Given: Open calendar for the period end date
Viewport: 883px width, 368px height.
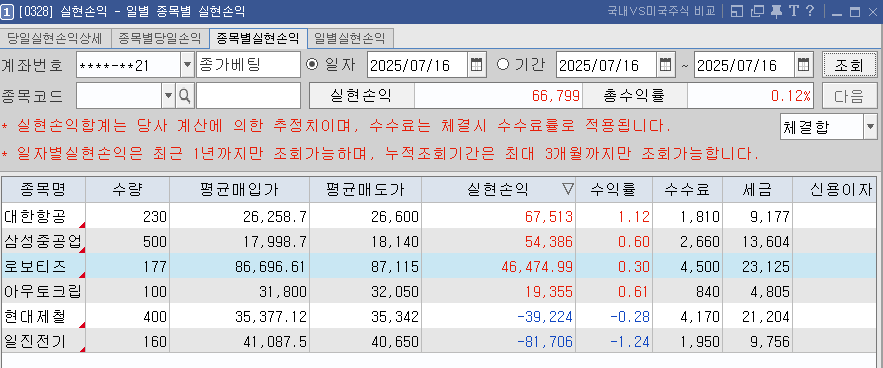Looking at the screenshot, I should (804, 65).
